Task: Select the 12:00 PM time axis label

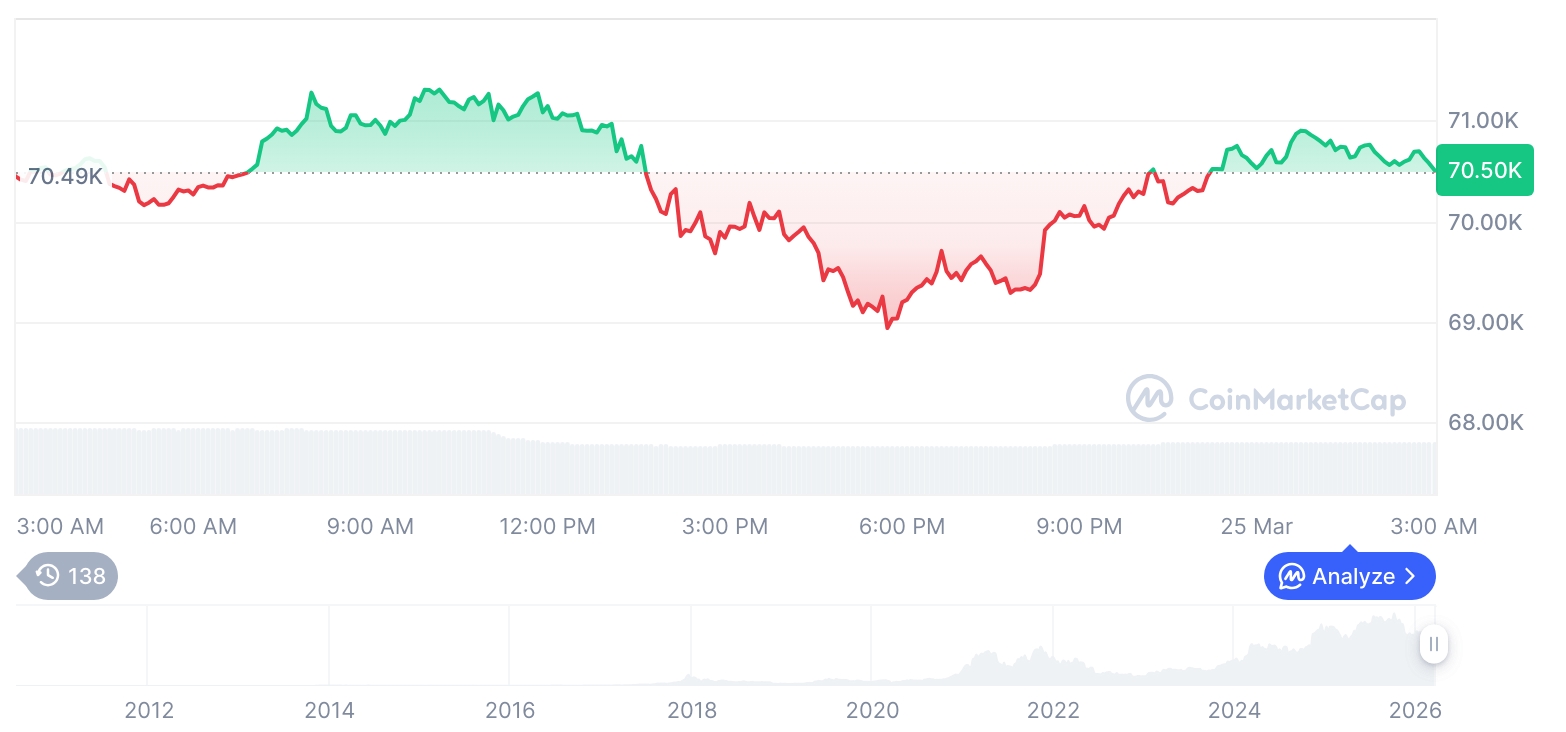Action: click(547, 526)
